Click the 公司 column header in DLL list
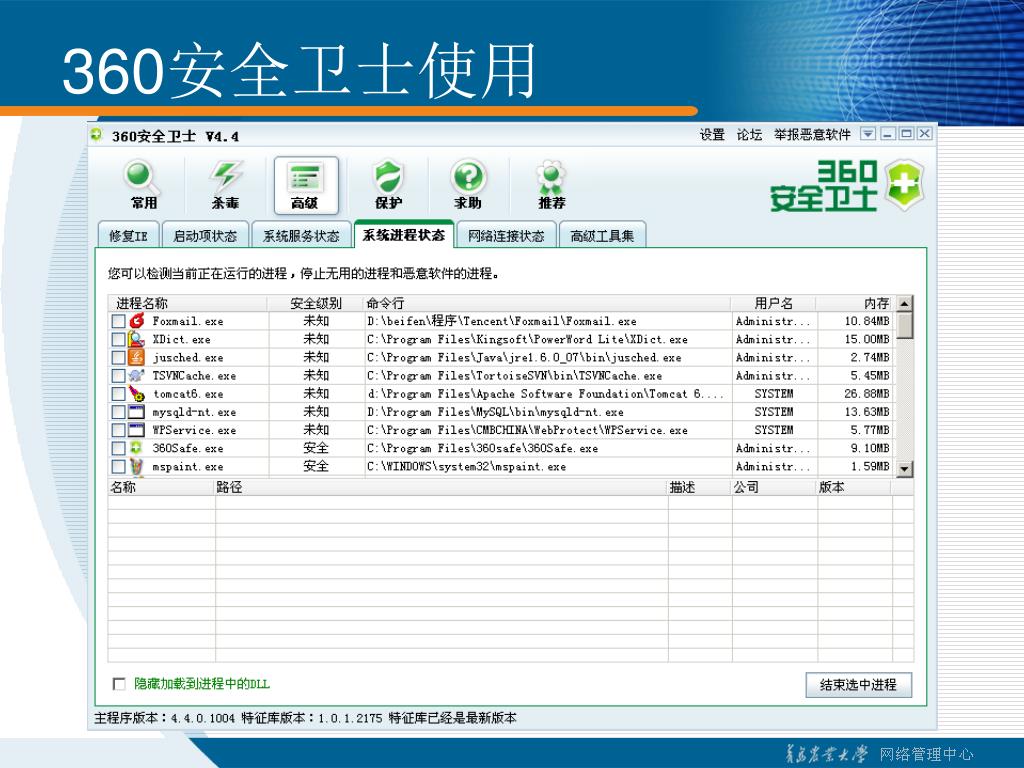Screen dimensions: 1024x768 (x=775, y=487)
